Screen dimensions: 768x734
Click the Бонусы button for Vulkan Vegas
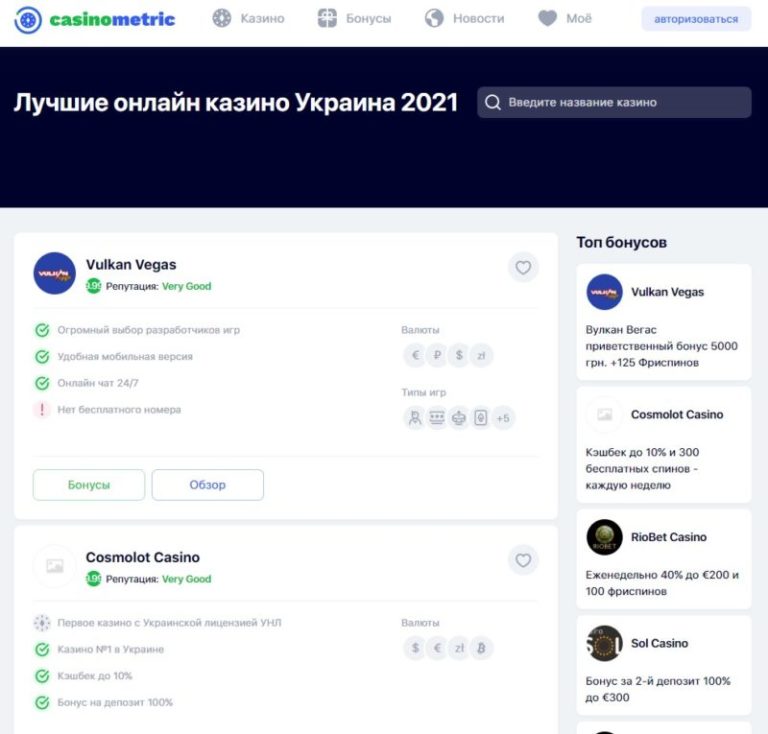(x=89, y=485)
